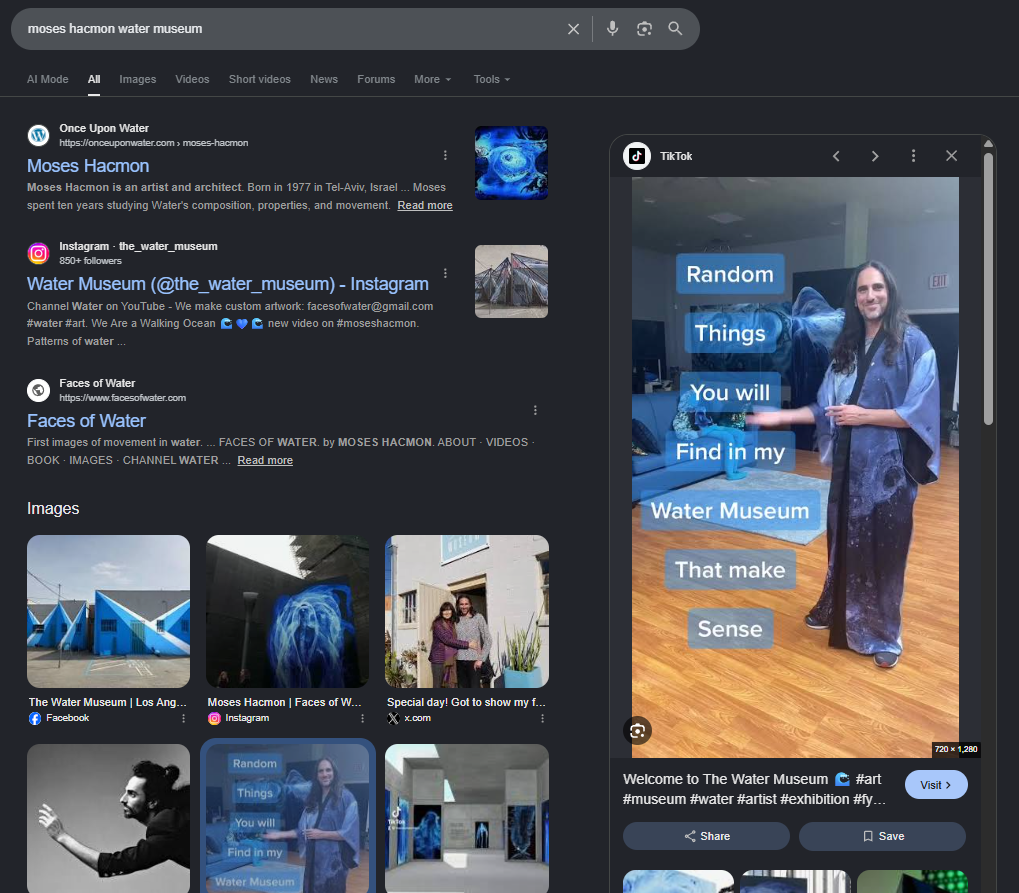This screenshot has width=1019, height=893.
Task: Switch to Forums tab
Action: (x=376, y=79)
